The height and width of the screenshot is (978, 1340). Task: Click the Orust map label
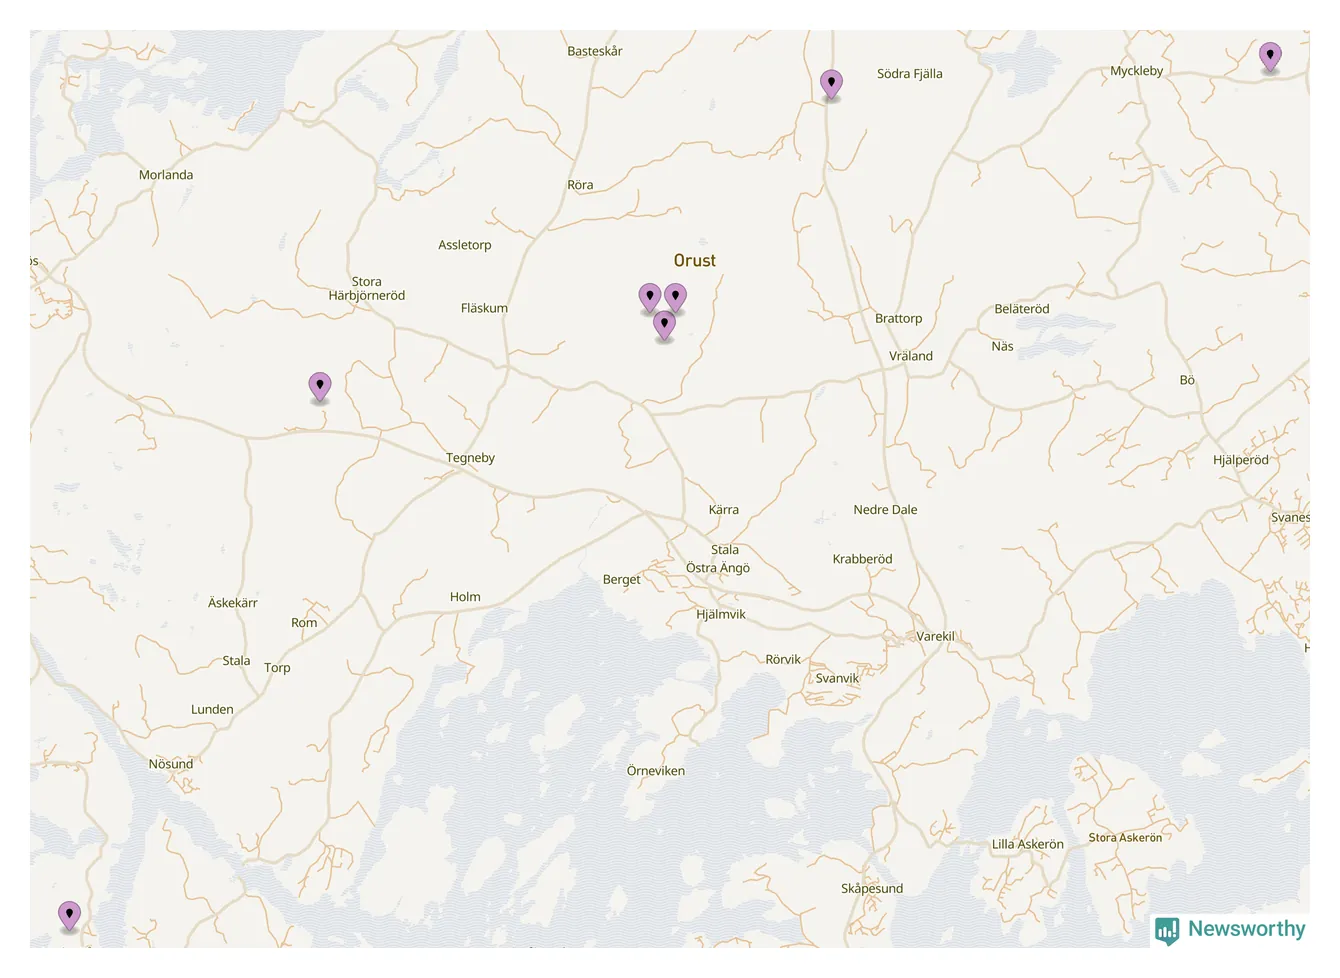pyautogui.click(x=695, y=261)
